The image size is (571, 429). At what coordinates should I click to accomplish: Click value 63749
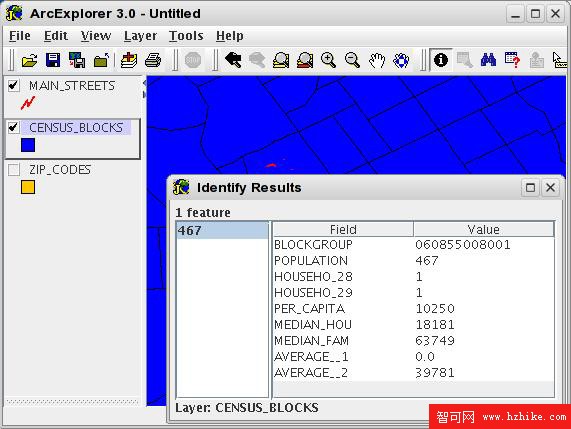click(x=435, y=341)
